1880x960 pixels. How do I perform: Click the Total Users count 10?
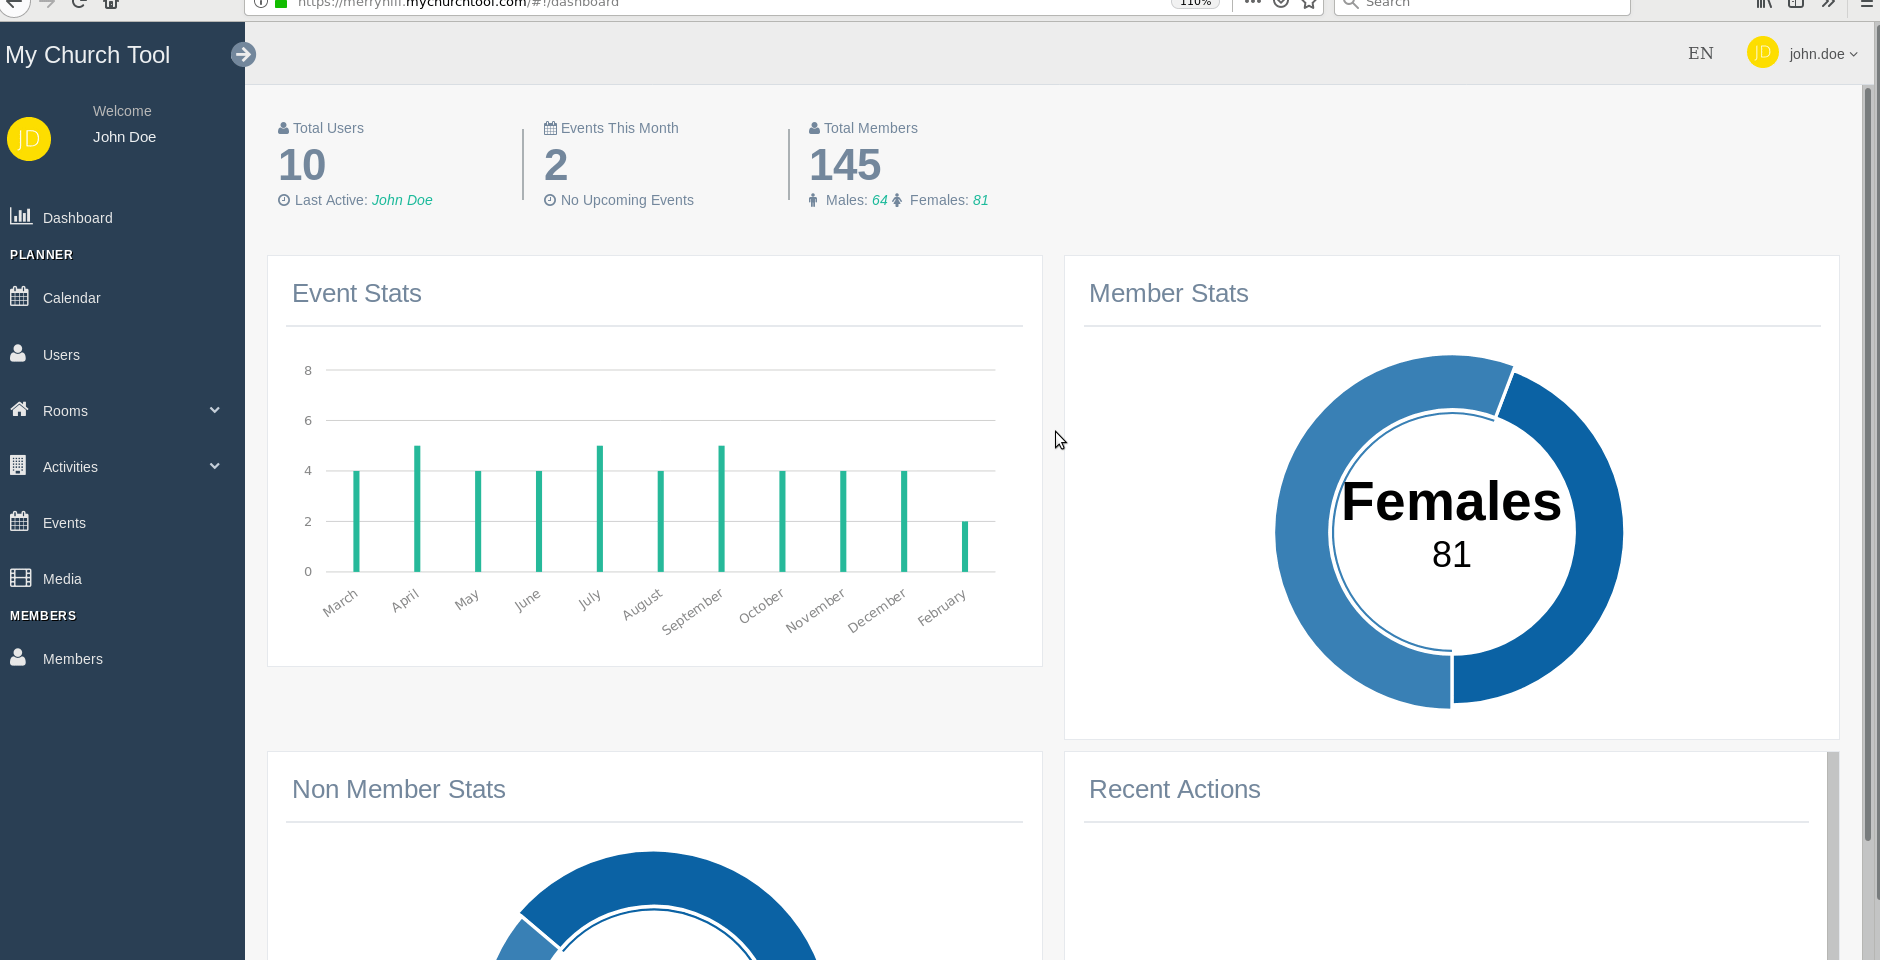pyautogui.click(x=302, y=165)
